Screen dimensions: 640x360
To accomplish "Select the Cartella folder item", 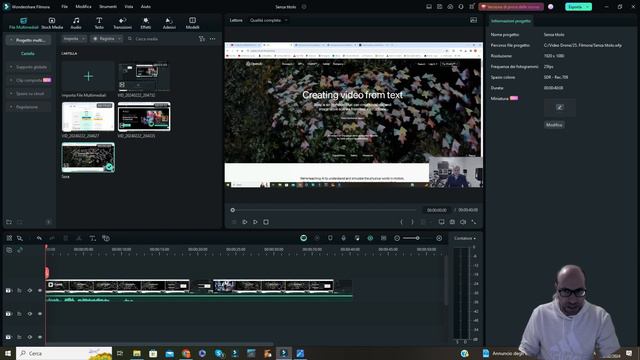I will [28, 53].
